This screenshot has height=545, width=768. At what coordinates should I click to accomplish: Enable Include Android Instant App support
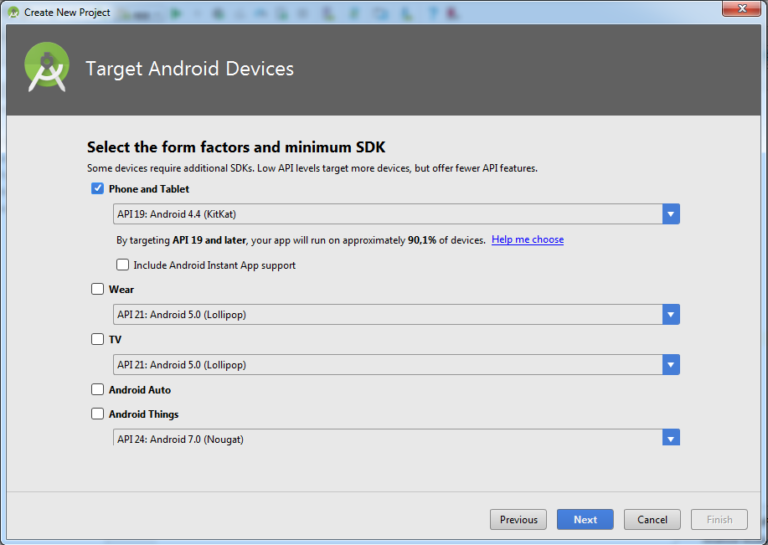[x=123, y=265]
